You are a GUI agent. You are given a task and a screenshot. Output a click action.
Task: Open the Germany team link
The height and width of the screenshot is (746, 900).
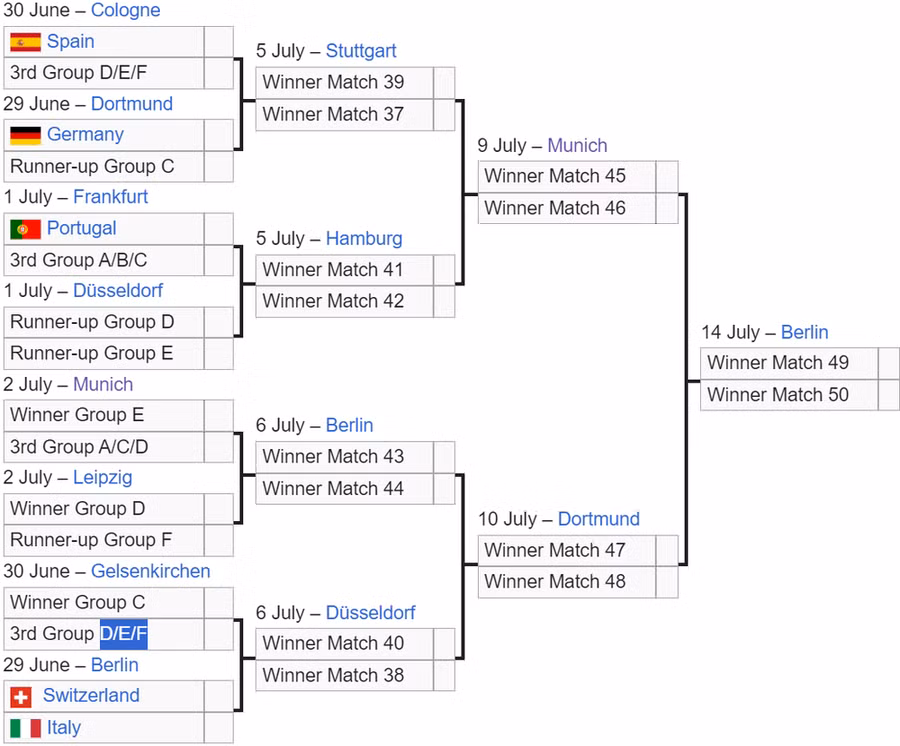(x=85, y=135)
